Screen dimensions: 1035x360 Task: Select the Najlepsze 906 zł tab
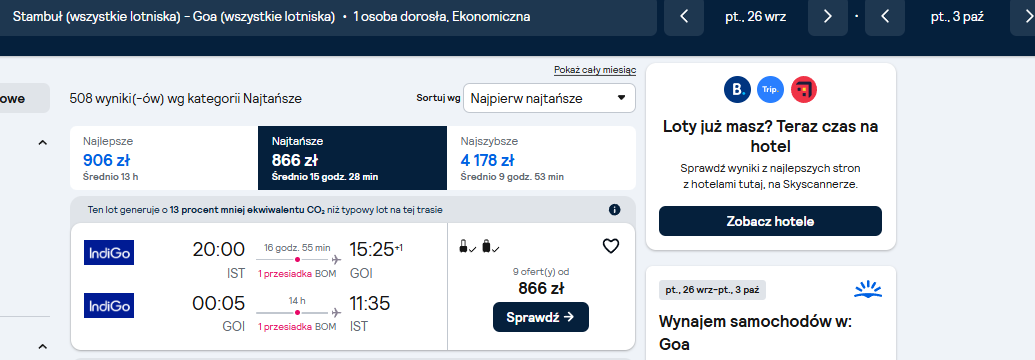tap(164, 158)
